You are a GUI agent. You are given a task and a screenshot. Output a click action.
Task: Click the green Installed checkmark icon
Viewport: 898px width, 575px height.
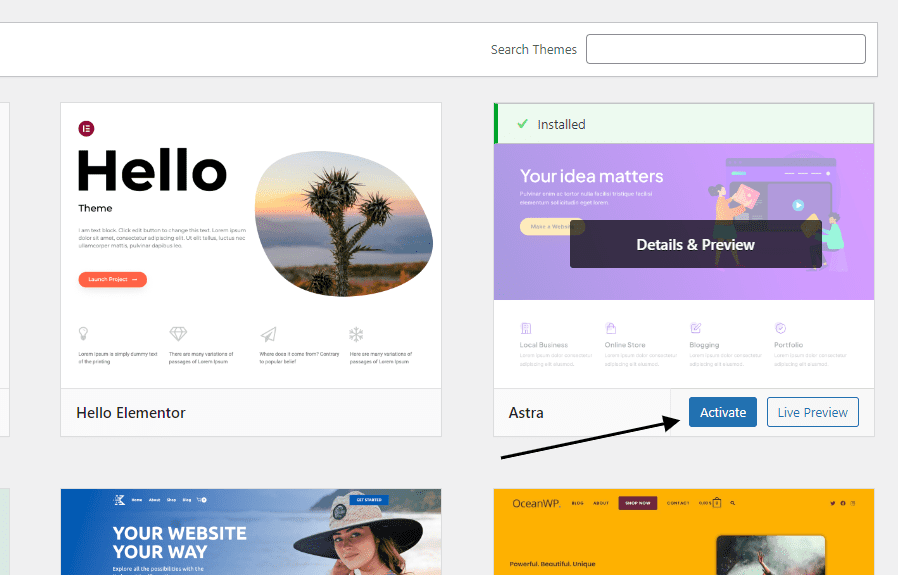tap(522, 124)
